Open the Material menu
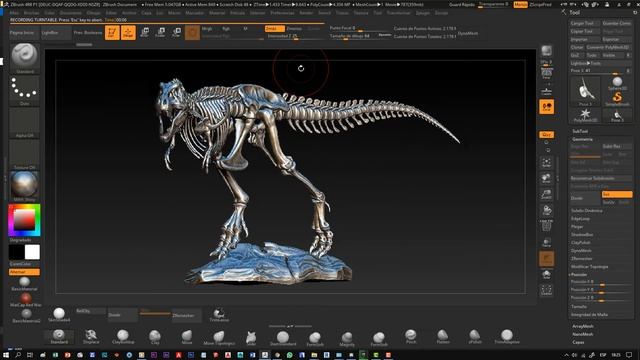This screenshot has width=640, height=360. (x=217, y=13)
